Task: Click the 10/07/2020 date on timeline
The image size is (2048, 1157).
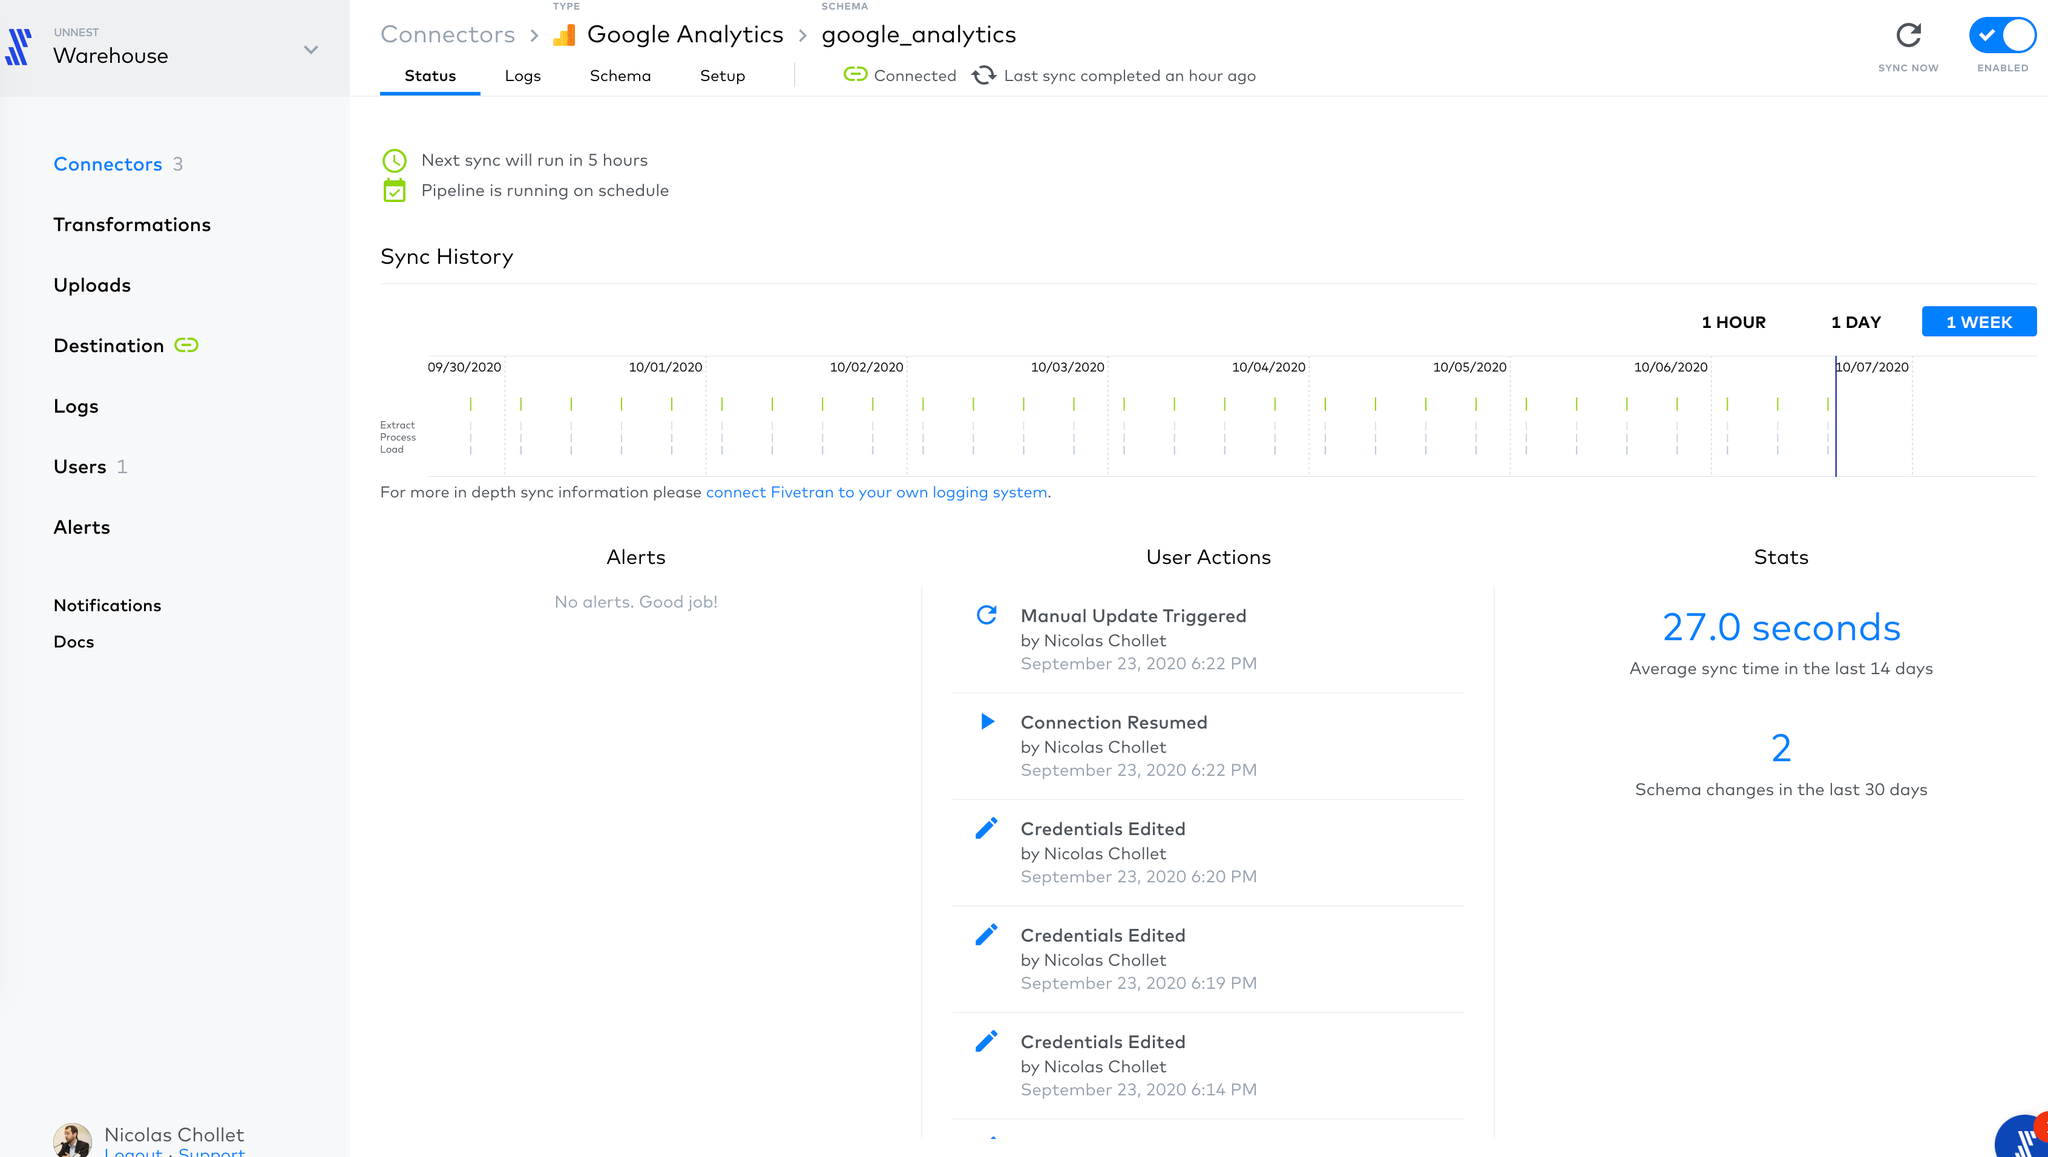Action: 1873,367
